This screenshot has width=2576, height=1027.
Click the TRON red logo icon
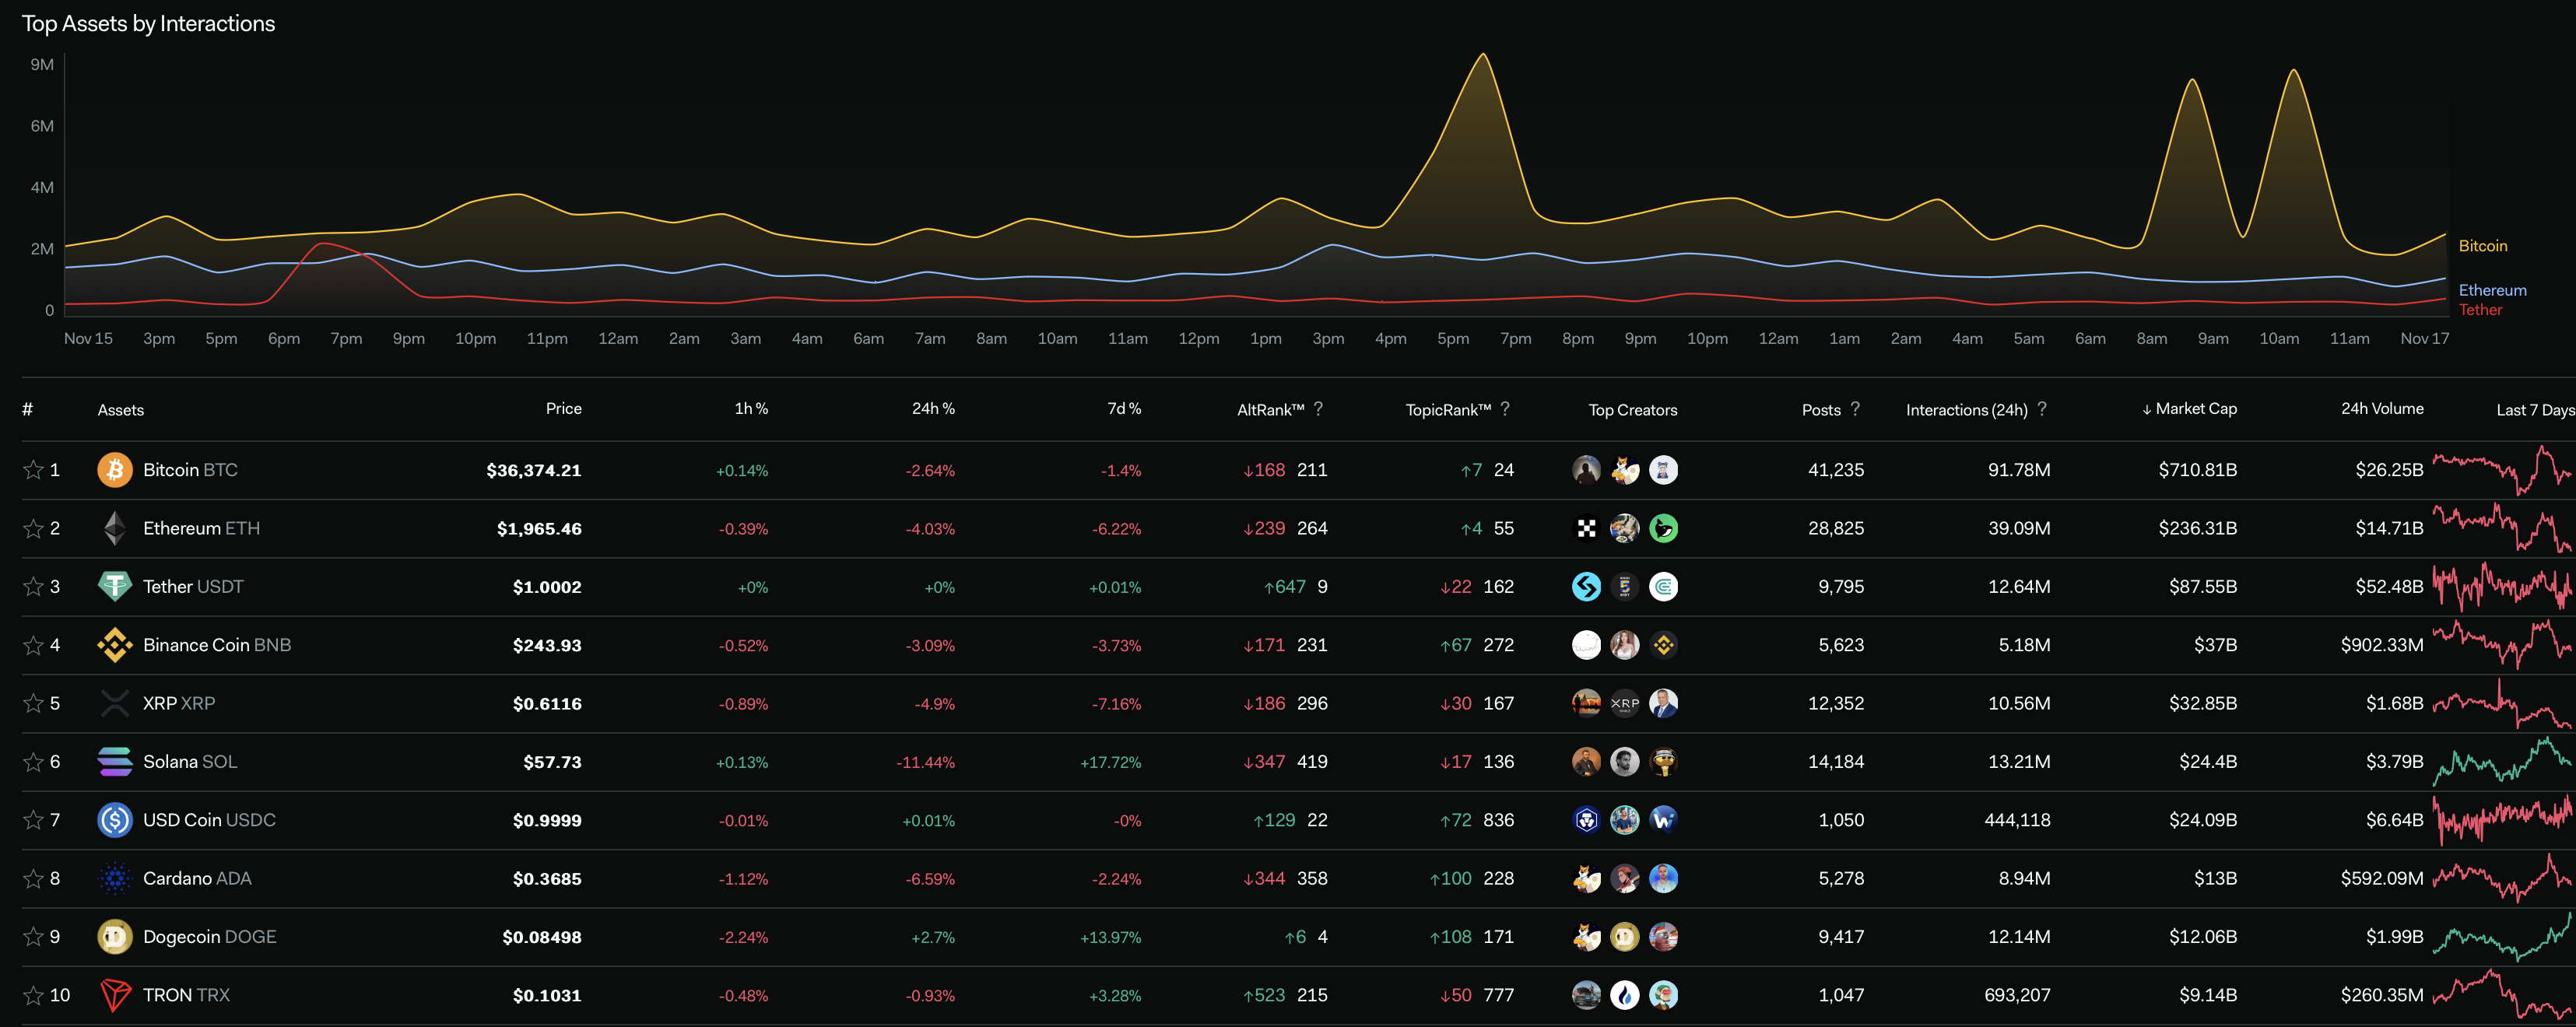pos(114,995)
